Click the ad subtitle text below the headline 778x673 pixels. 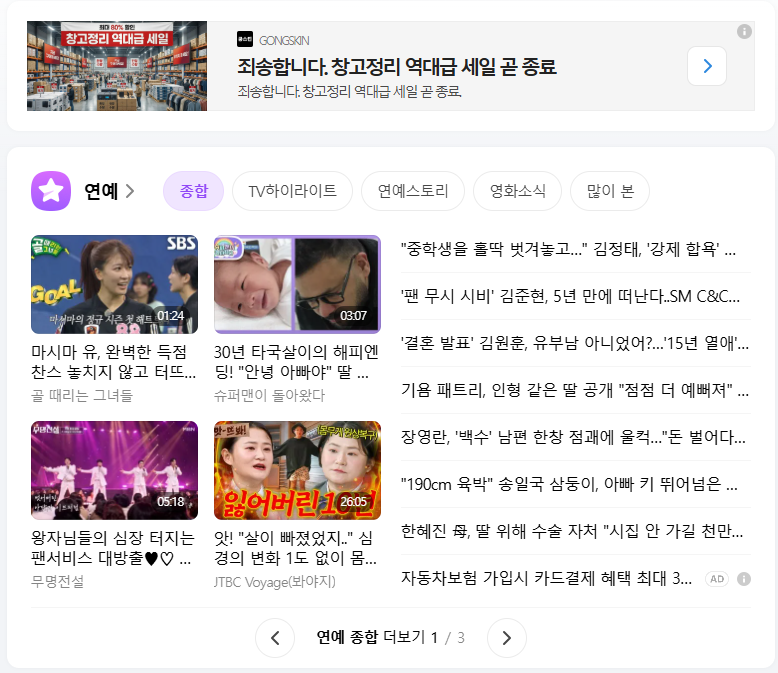(349, 91)
